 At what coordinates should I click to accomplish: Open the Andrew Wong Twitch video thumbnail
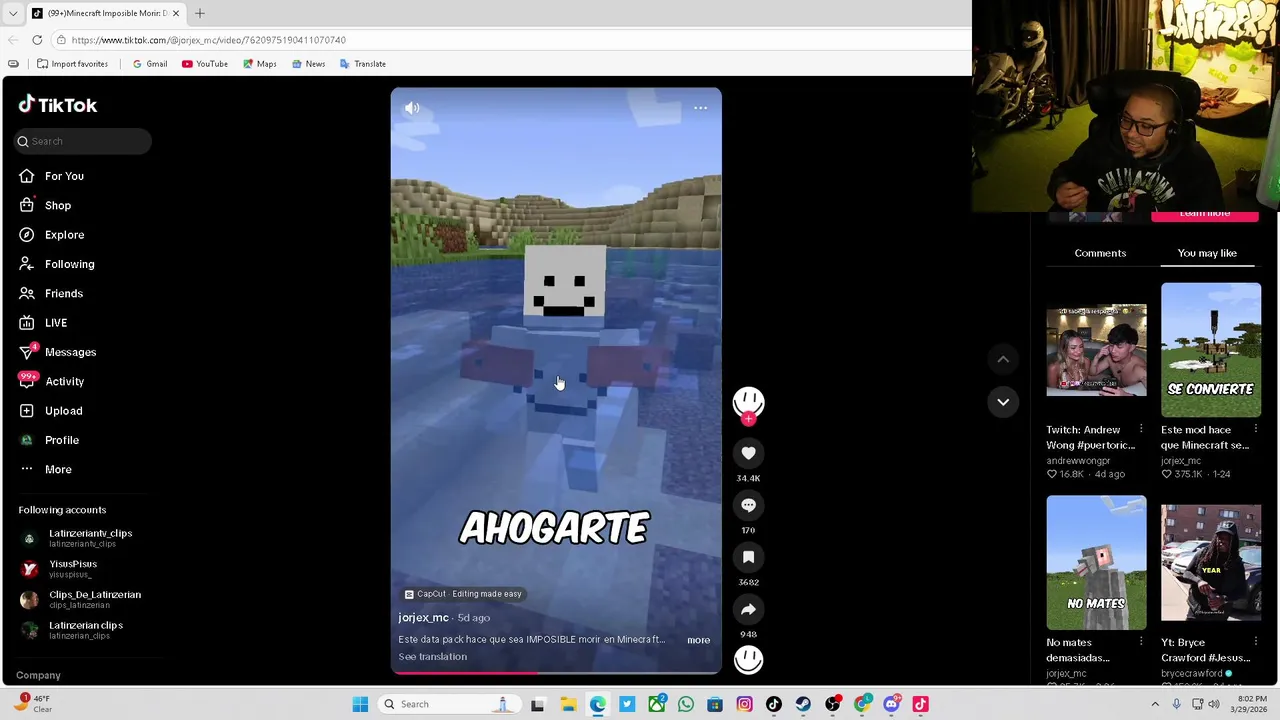(x=1096, y=350)
